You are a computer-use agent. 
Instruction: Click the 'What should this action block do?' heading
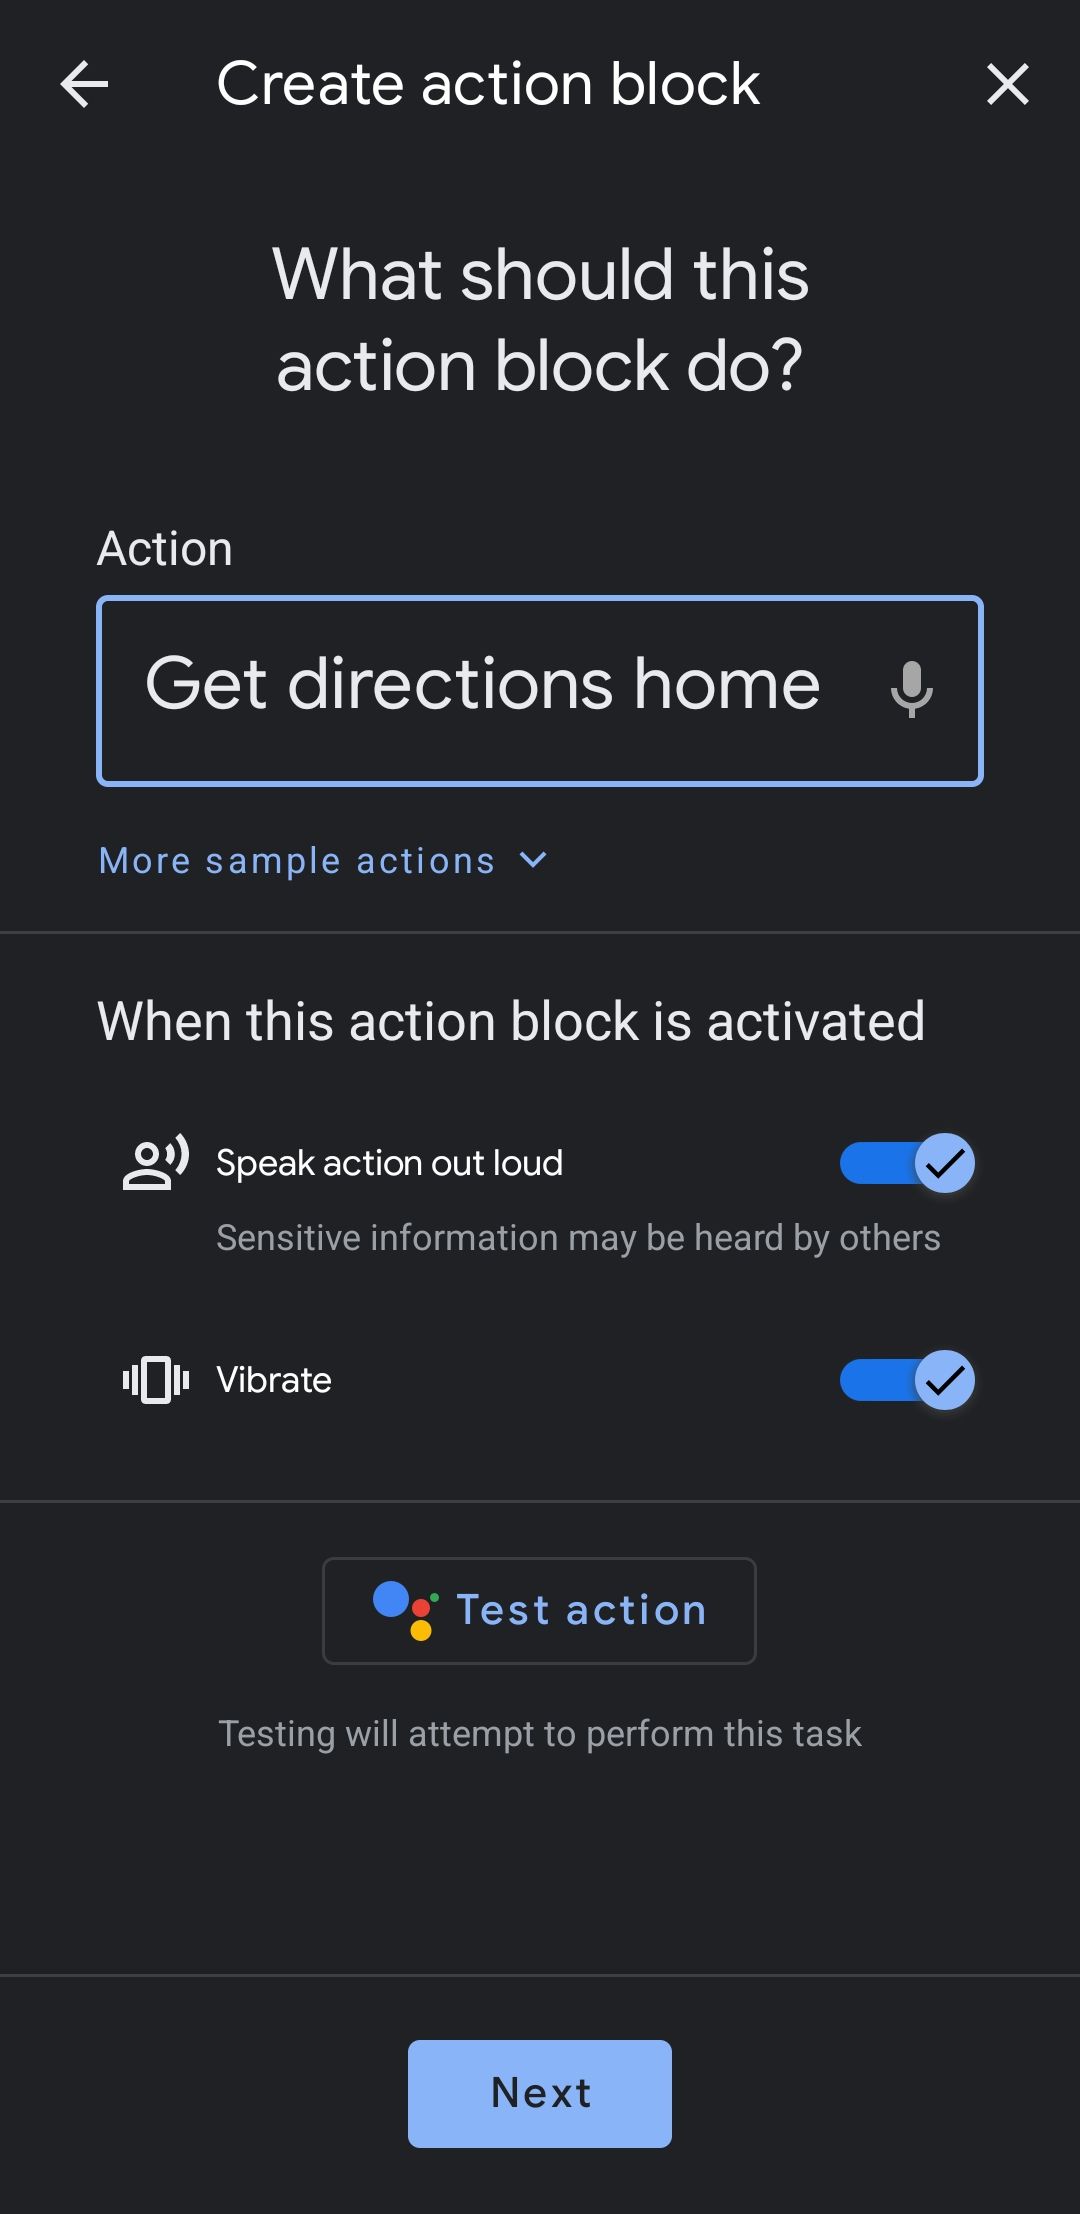coord(540,320)
